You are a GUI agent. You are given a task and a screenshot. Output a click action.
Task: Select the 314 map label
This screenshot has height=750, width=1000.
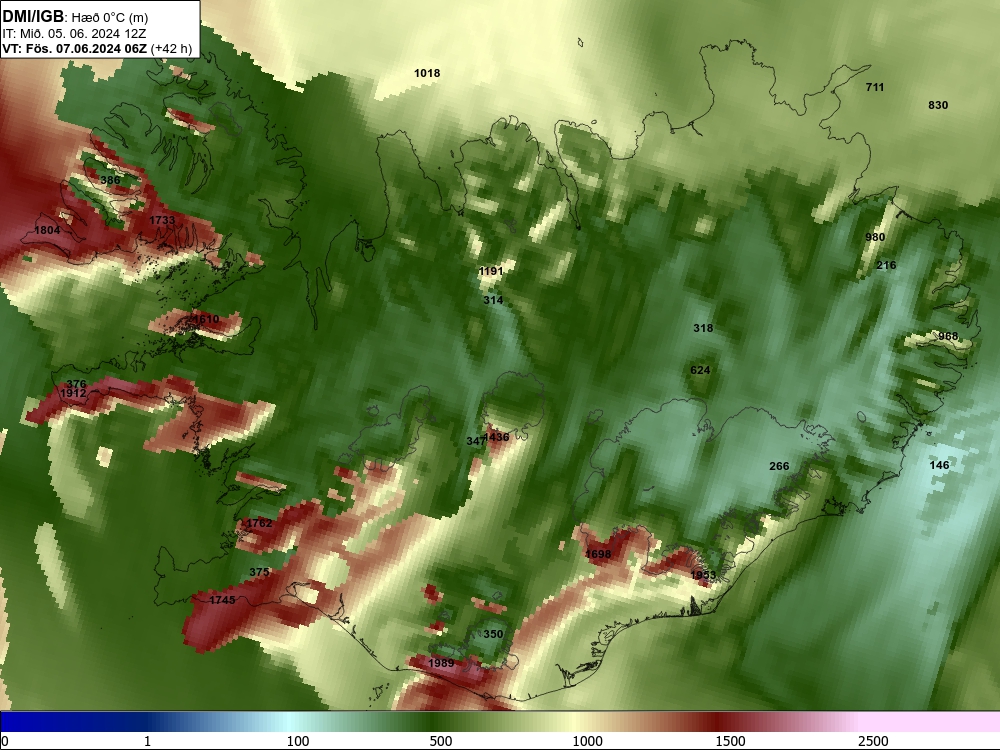pyautogui.click(x=493, y=300)
